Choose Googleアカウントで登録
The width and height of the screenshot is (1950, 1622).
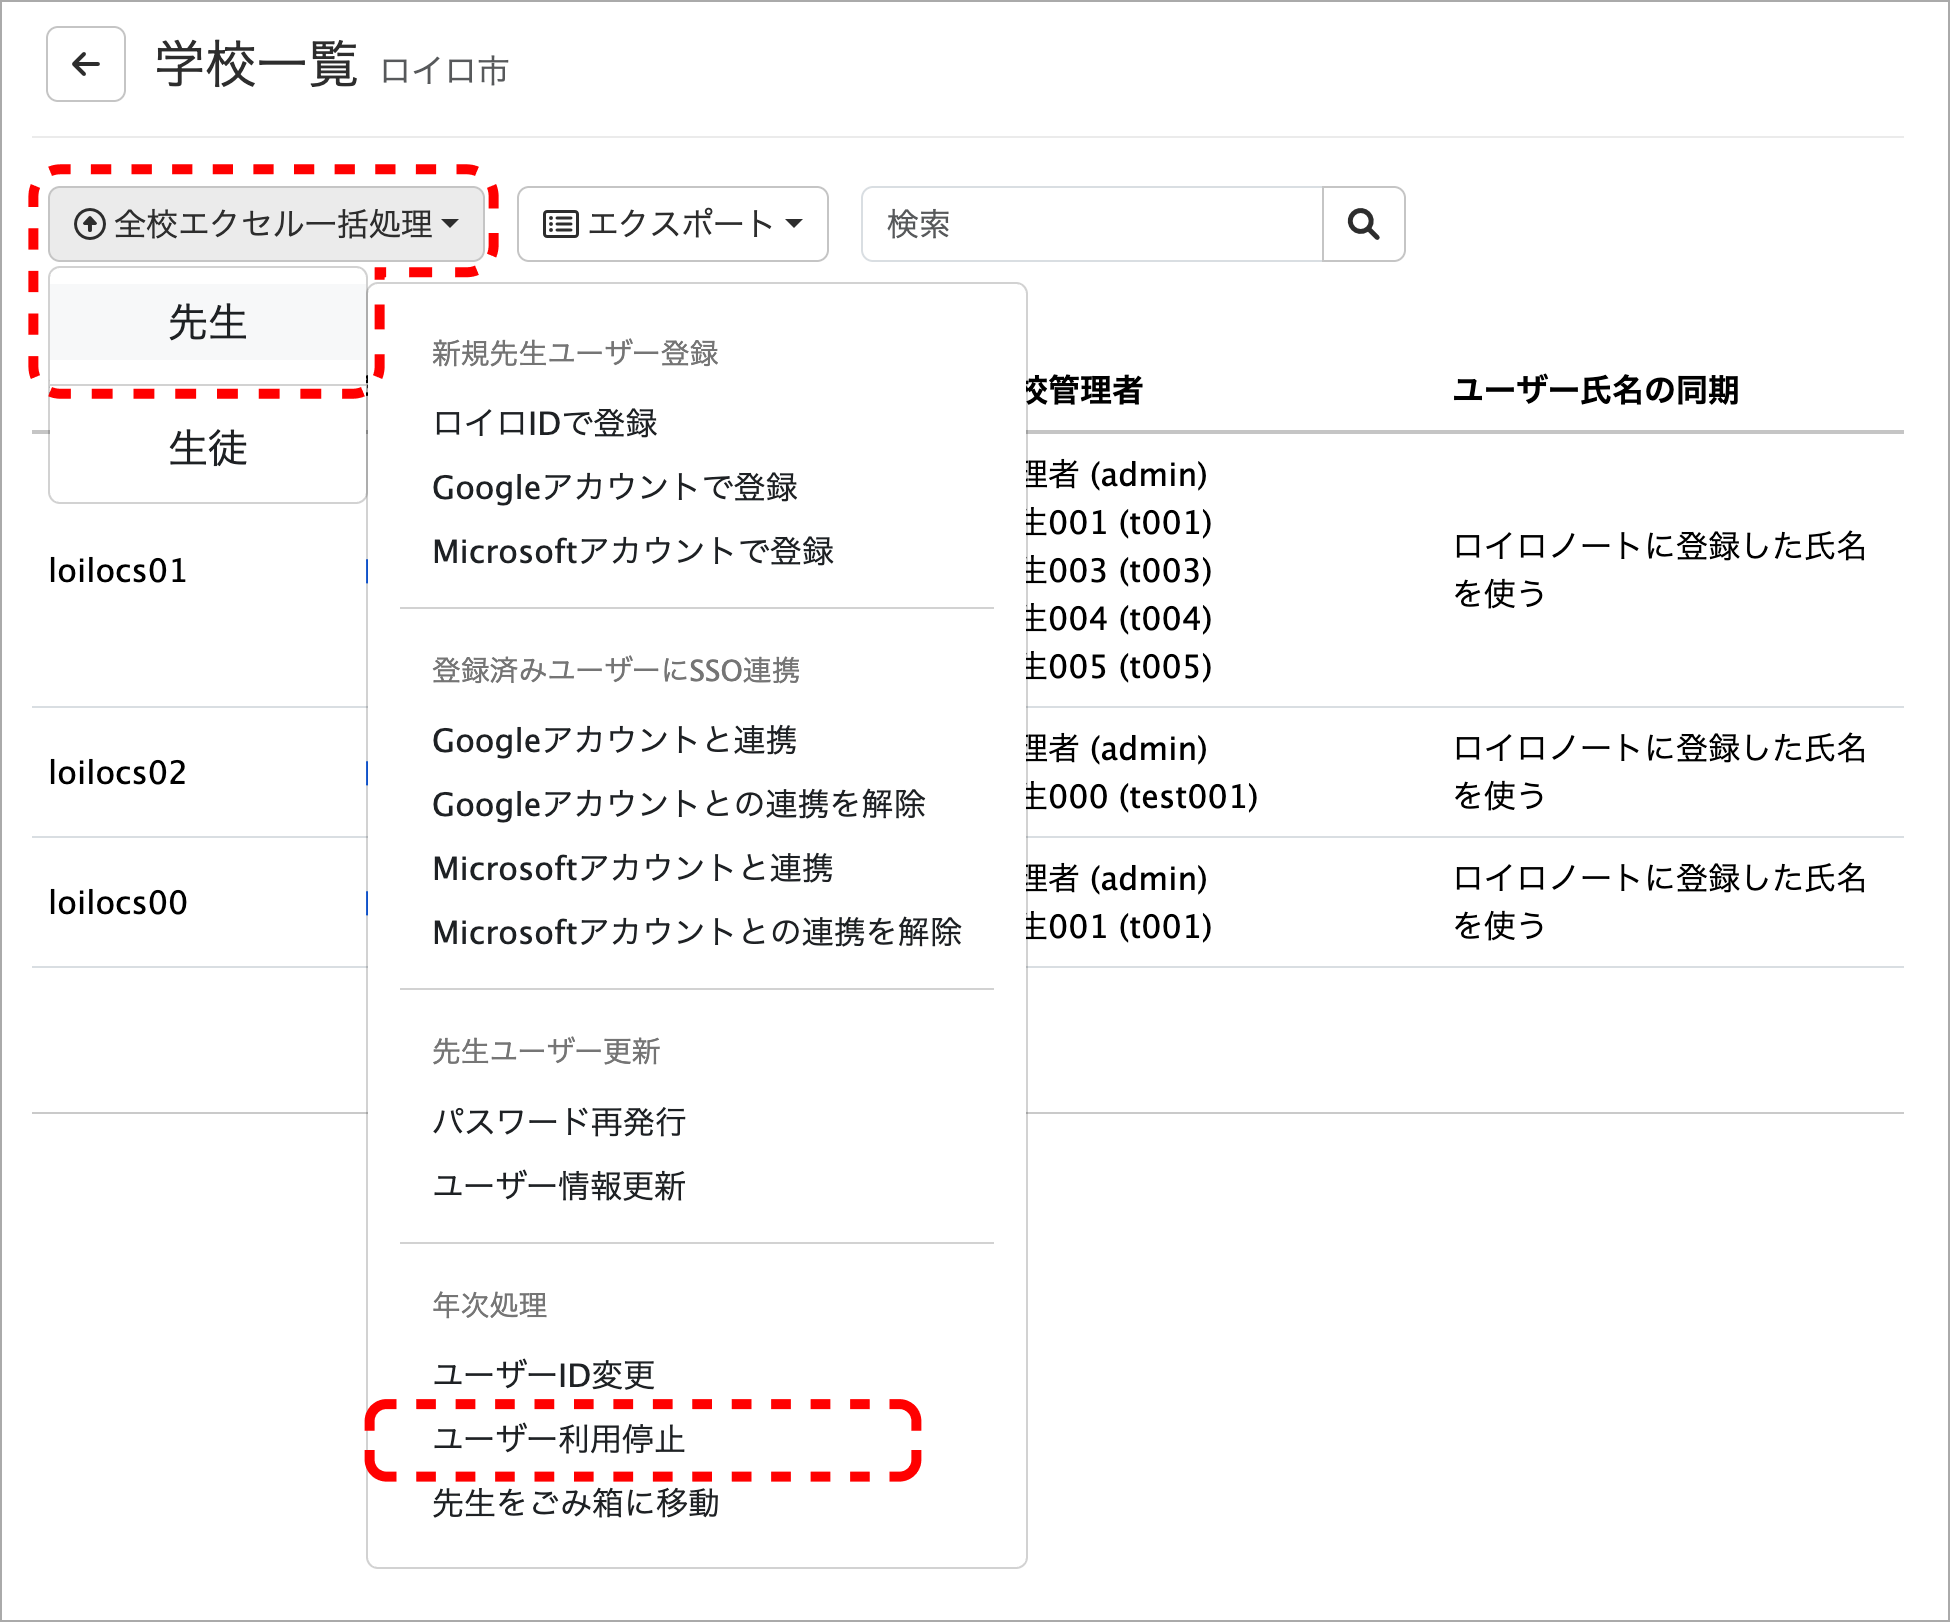tap(614, 487)
